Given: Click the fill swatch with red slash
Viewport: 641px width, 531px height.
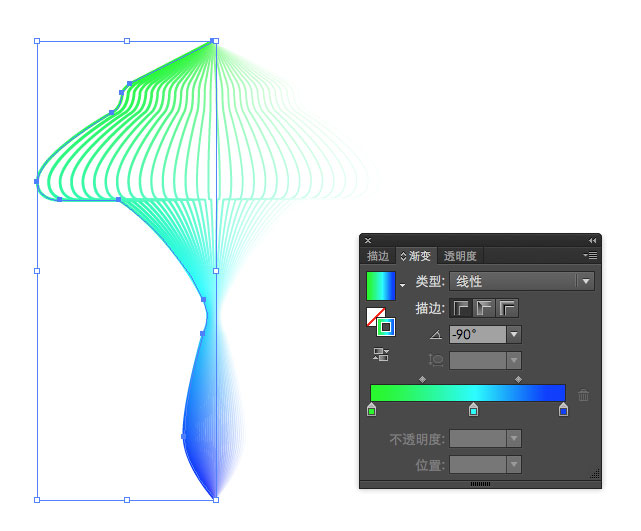Looking at the screenshot, I should pyautogui.click(x=375, y=316).
